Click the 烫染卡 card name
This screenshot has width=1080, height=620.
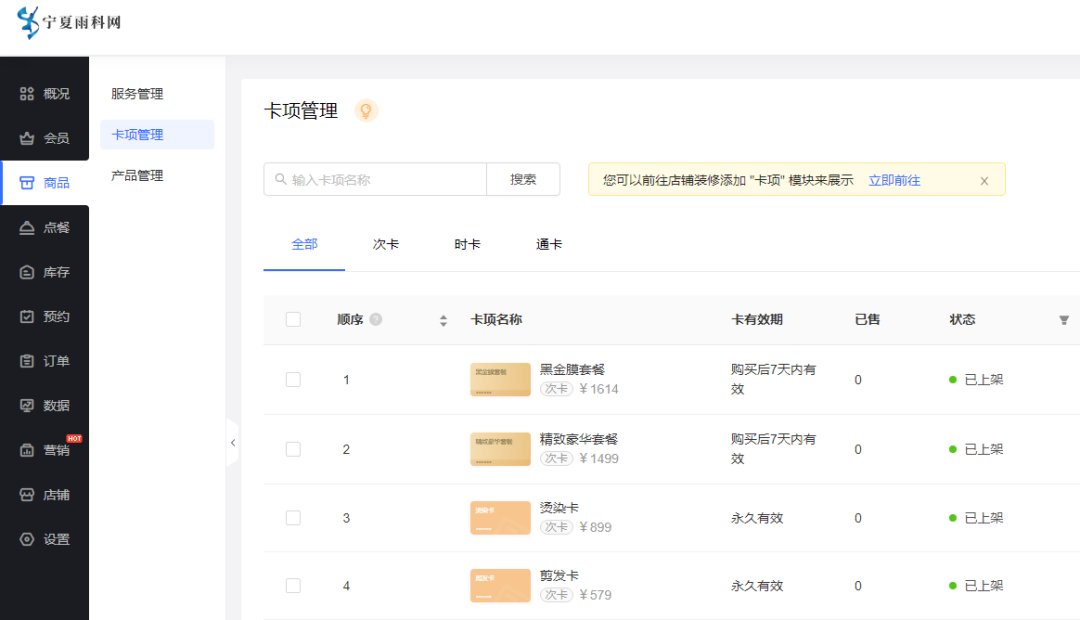point(559,508)
